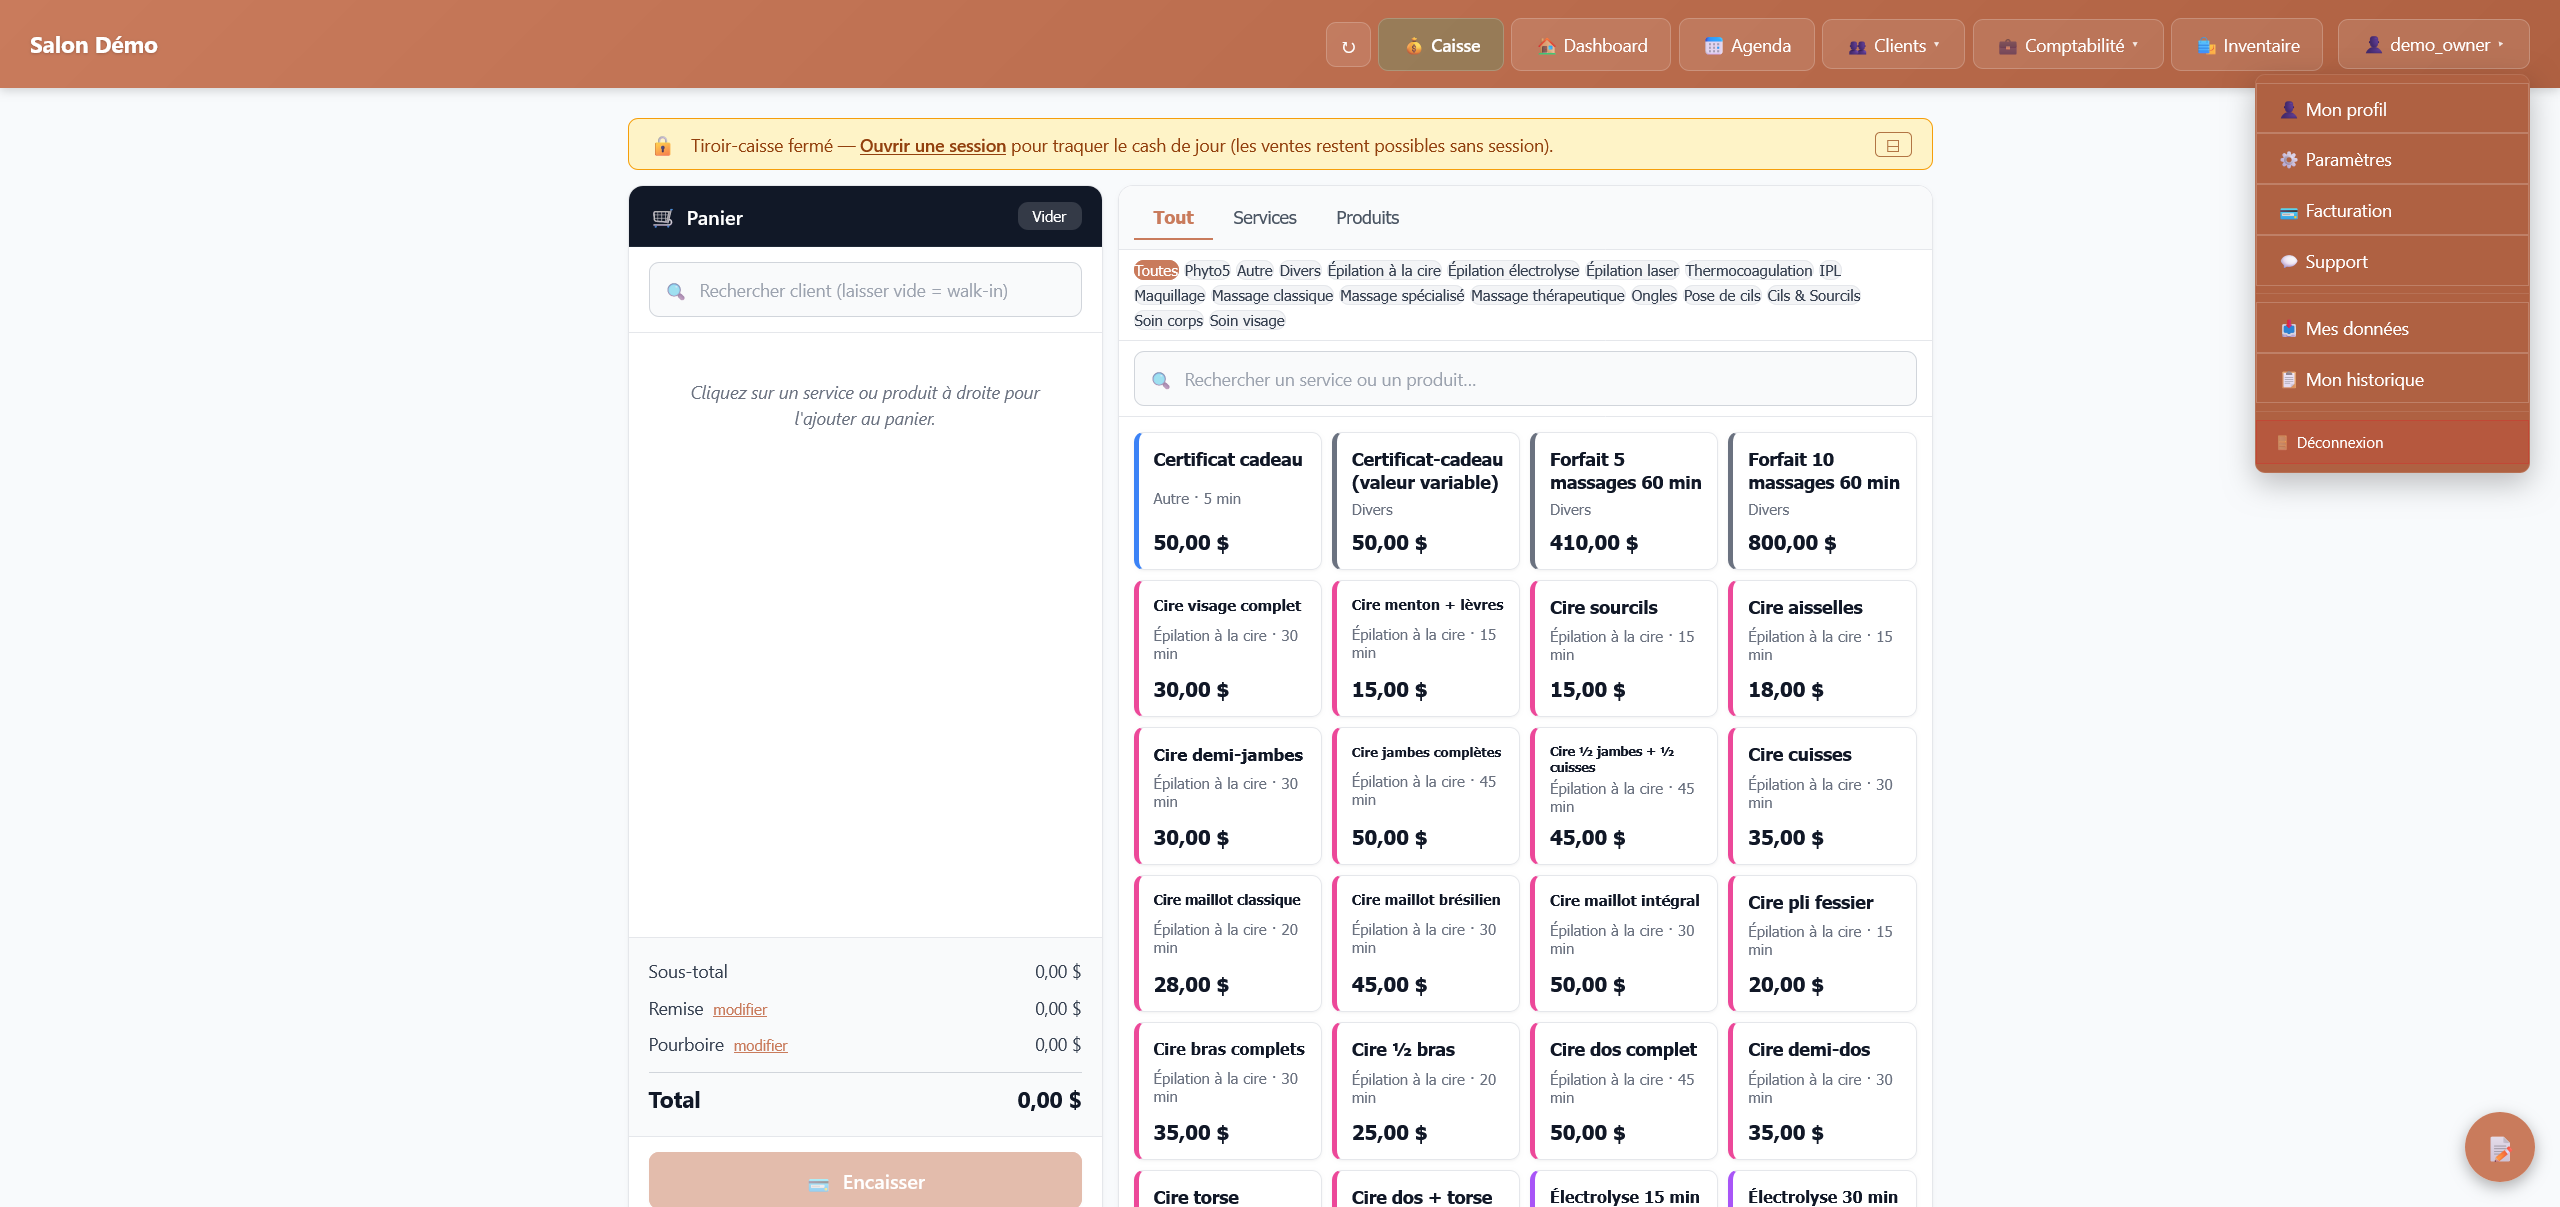Follow the Ouvrir une session link
The height and width of the screenshot is (1207, 2560).
pyautogui.click(x=933, y=146)
